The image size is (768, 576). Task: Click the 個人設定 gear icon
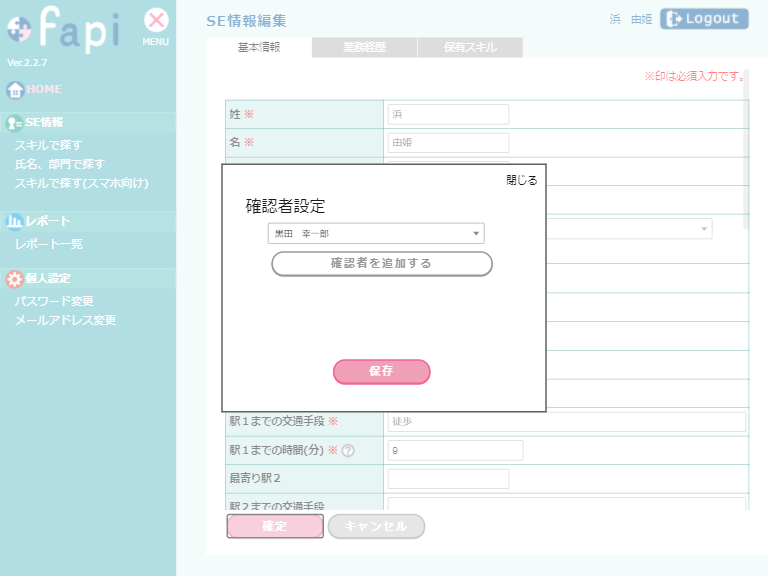15,279
